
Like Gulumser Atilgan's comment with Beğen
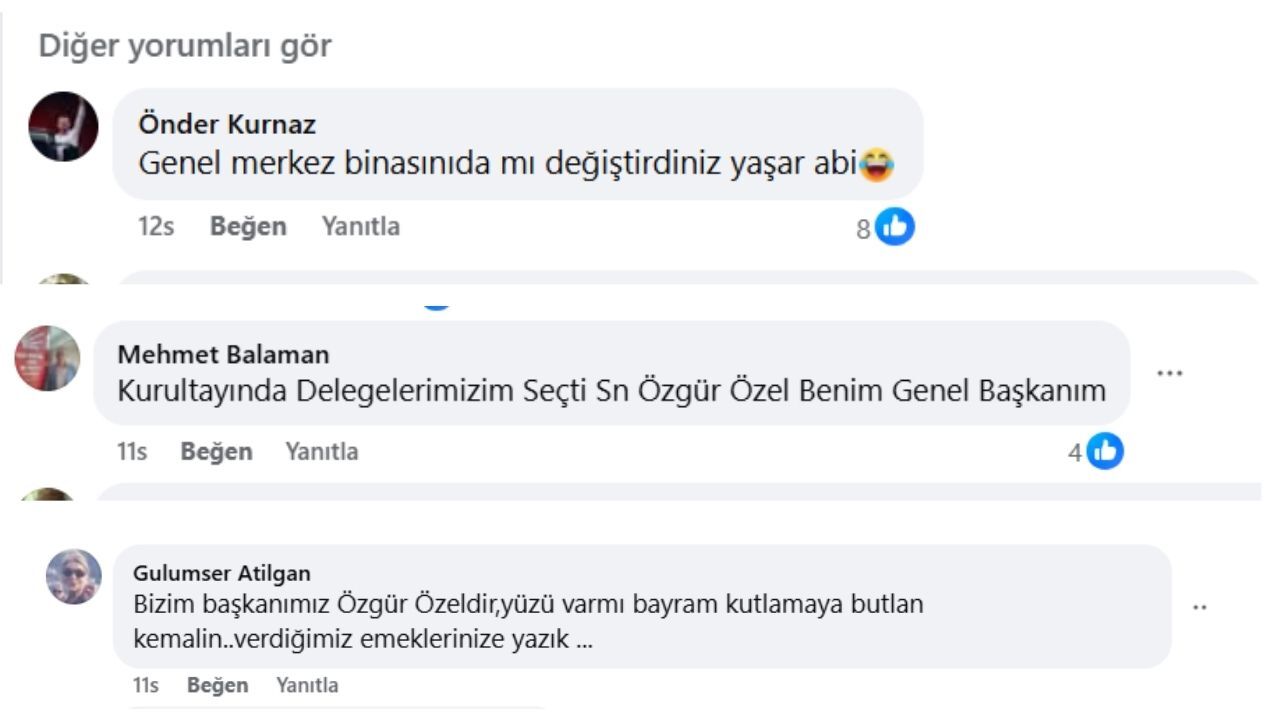coord(217,686)
